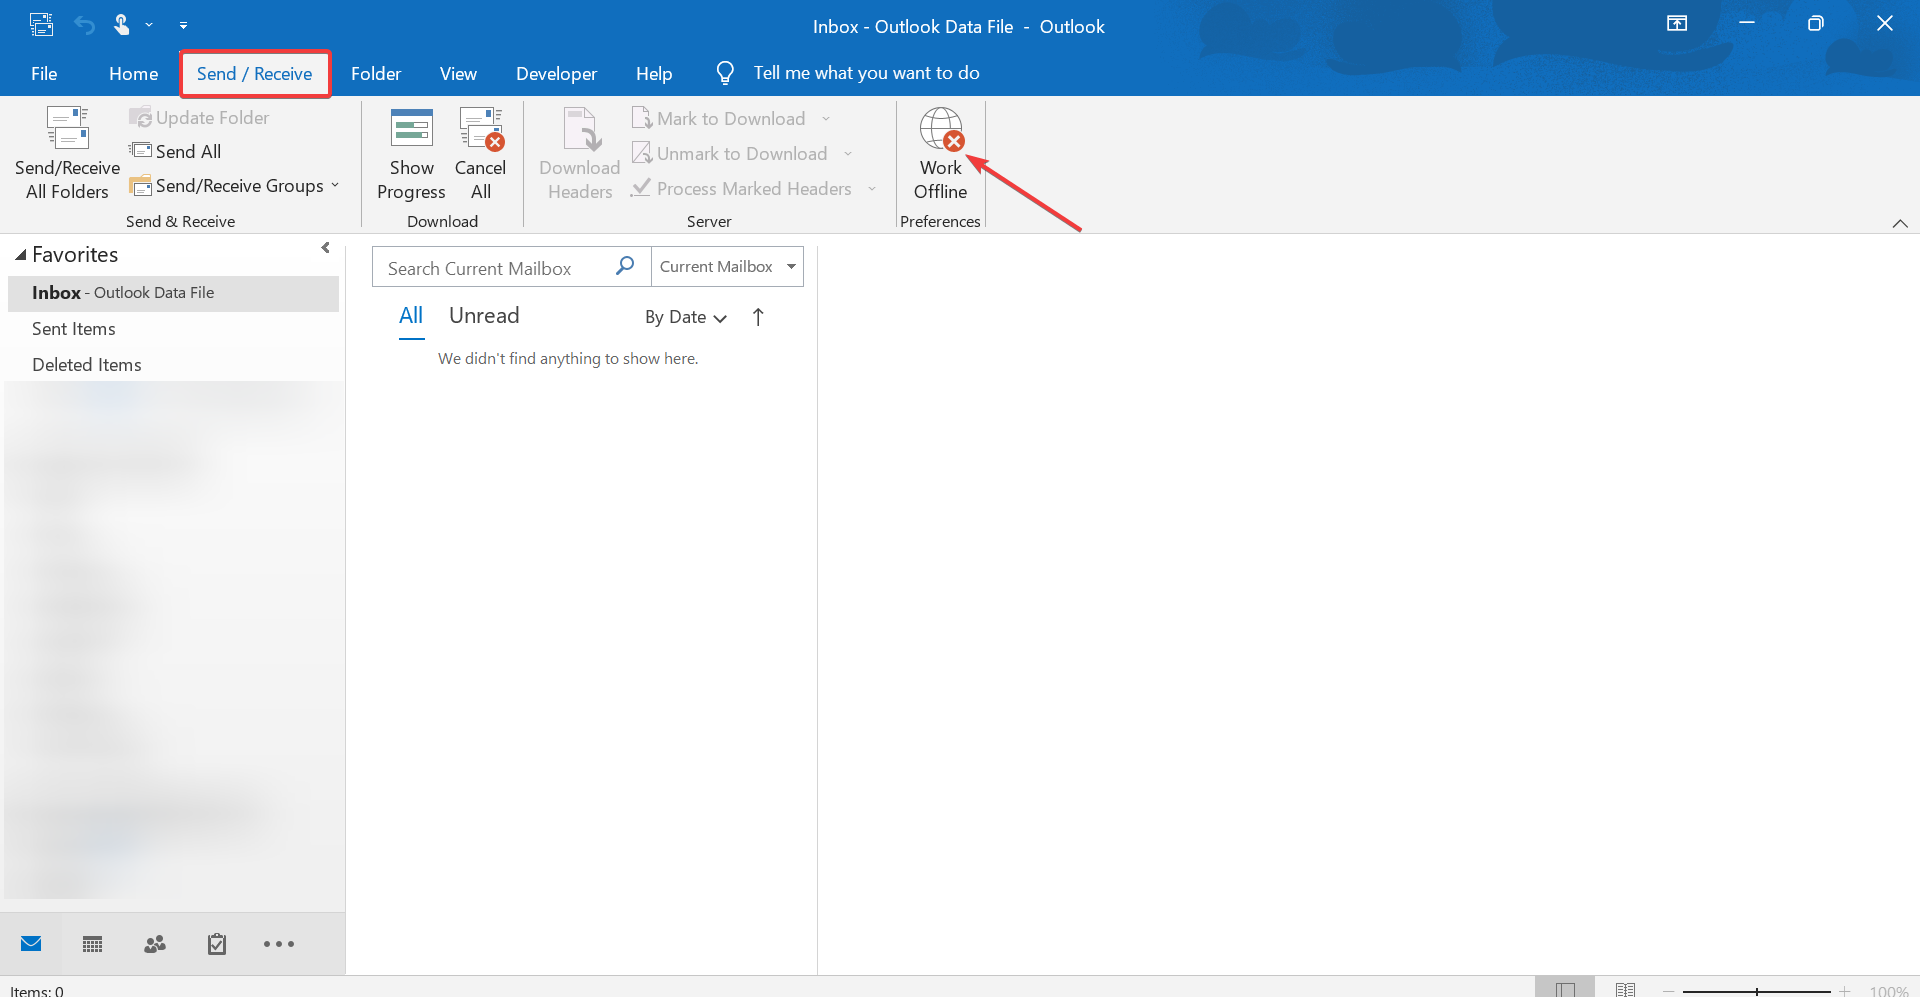Click the Search Current Mailbox field
The height and width of the screenshot is (997, 1920).
[495, 268]
